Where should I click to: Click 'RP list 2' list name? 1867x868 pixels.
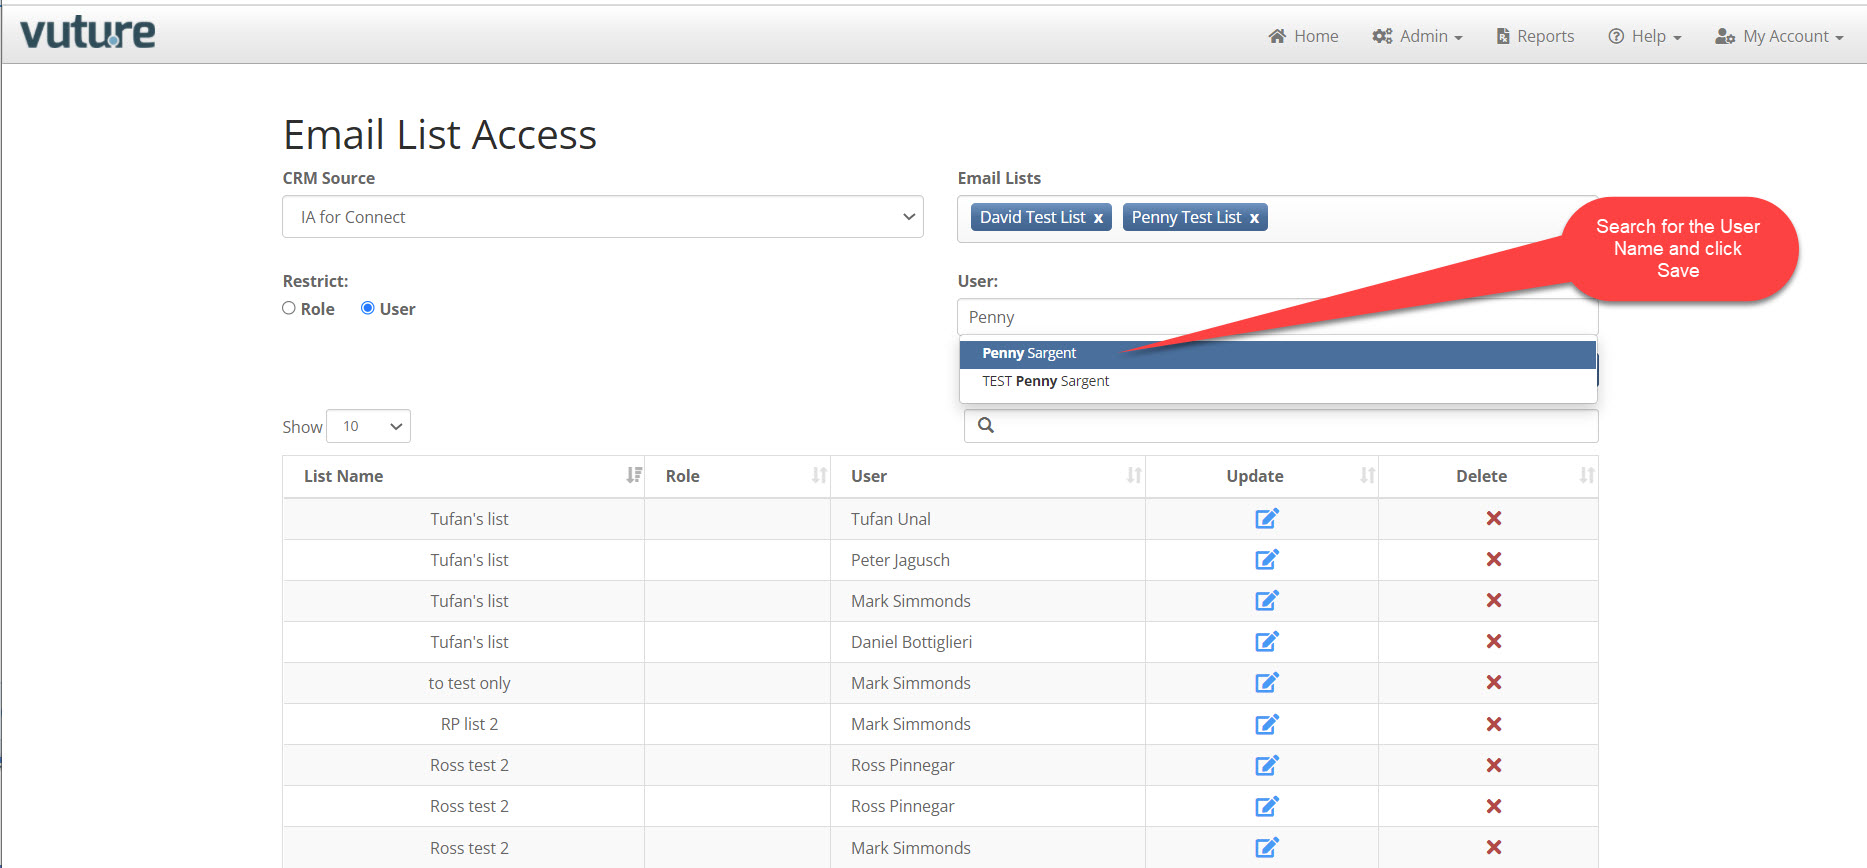point(469,724)
